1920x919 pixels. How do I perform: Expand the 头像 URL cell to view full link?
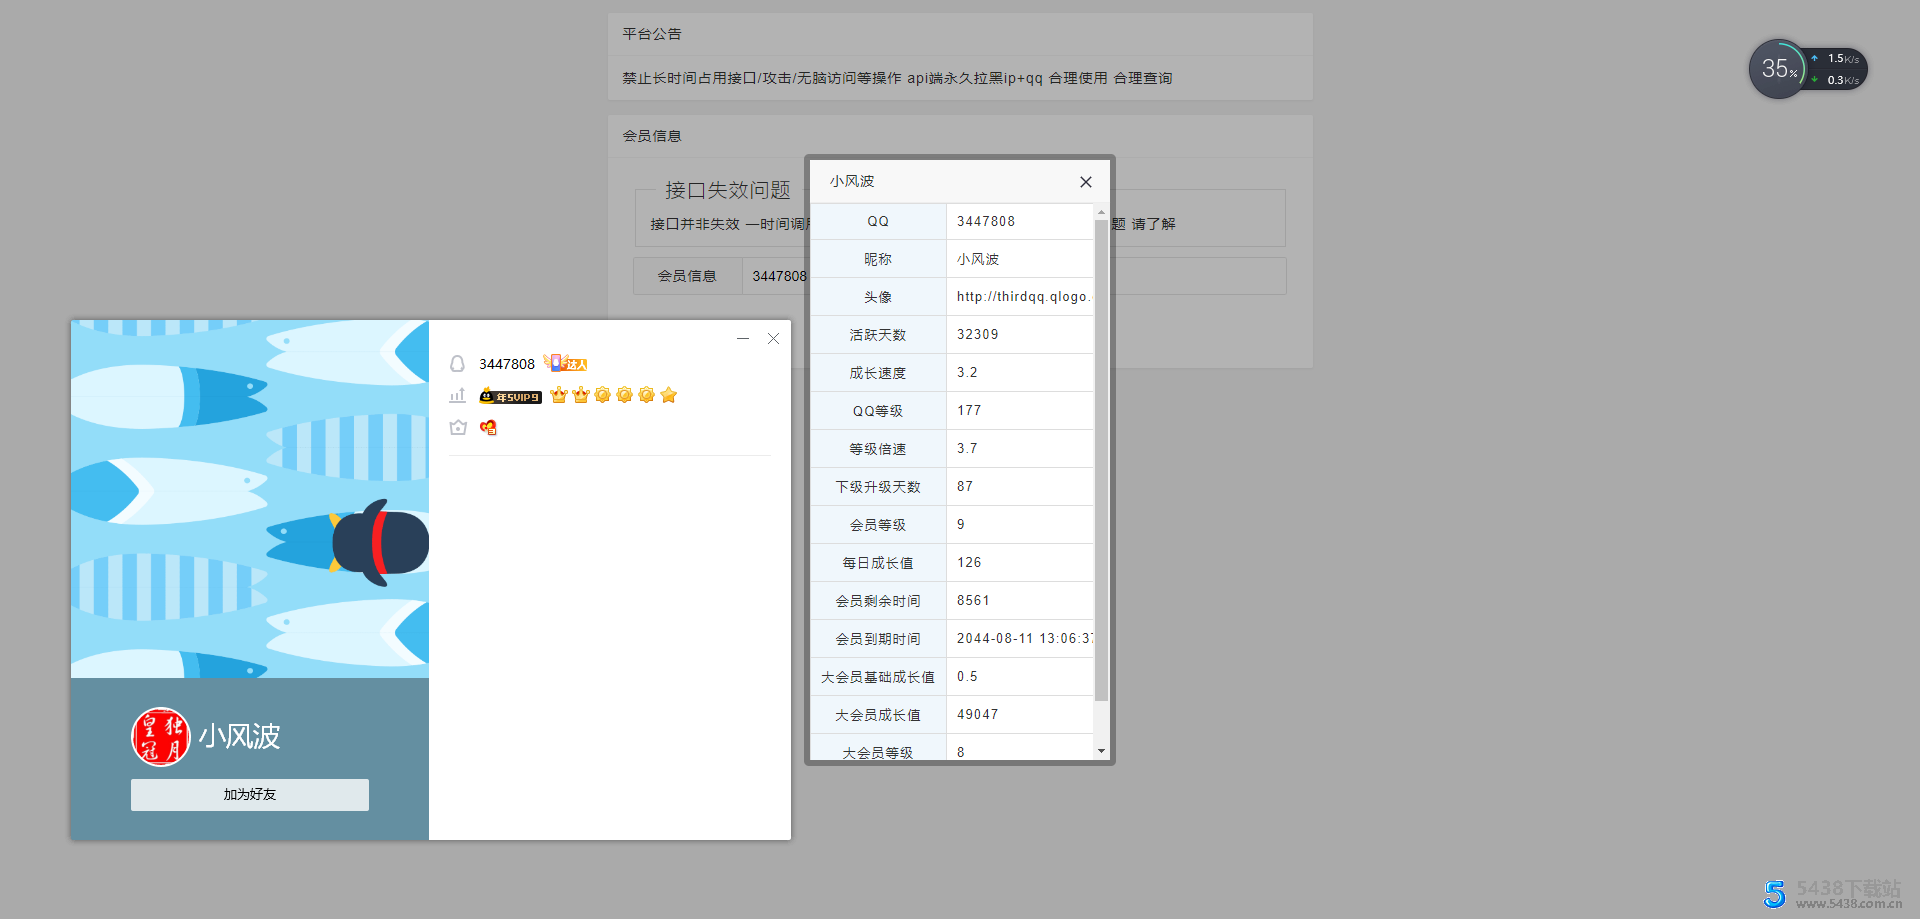tap(1020, 296)
